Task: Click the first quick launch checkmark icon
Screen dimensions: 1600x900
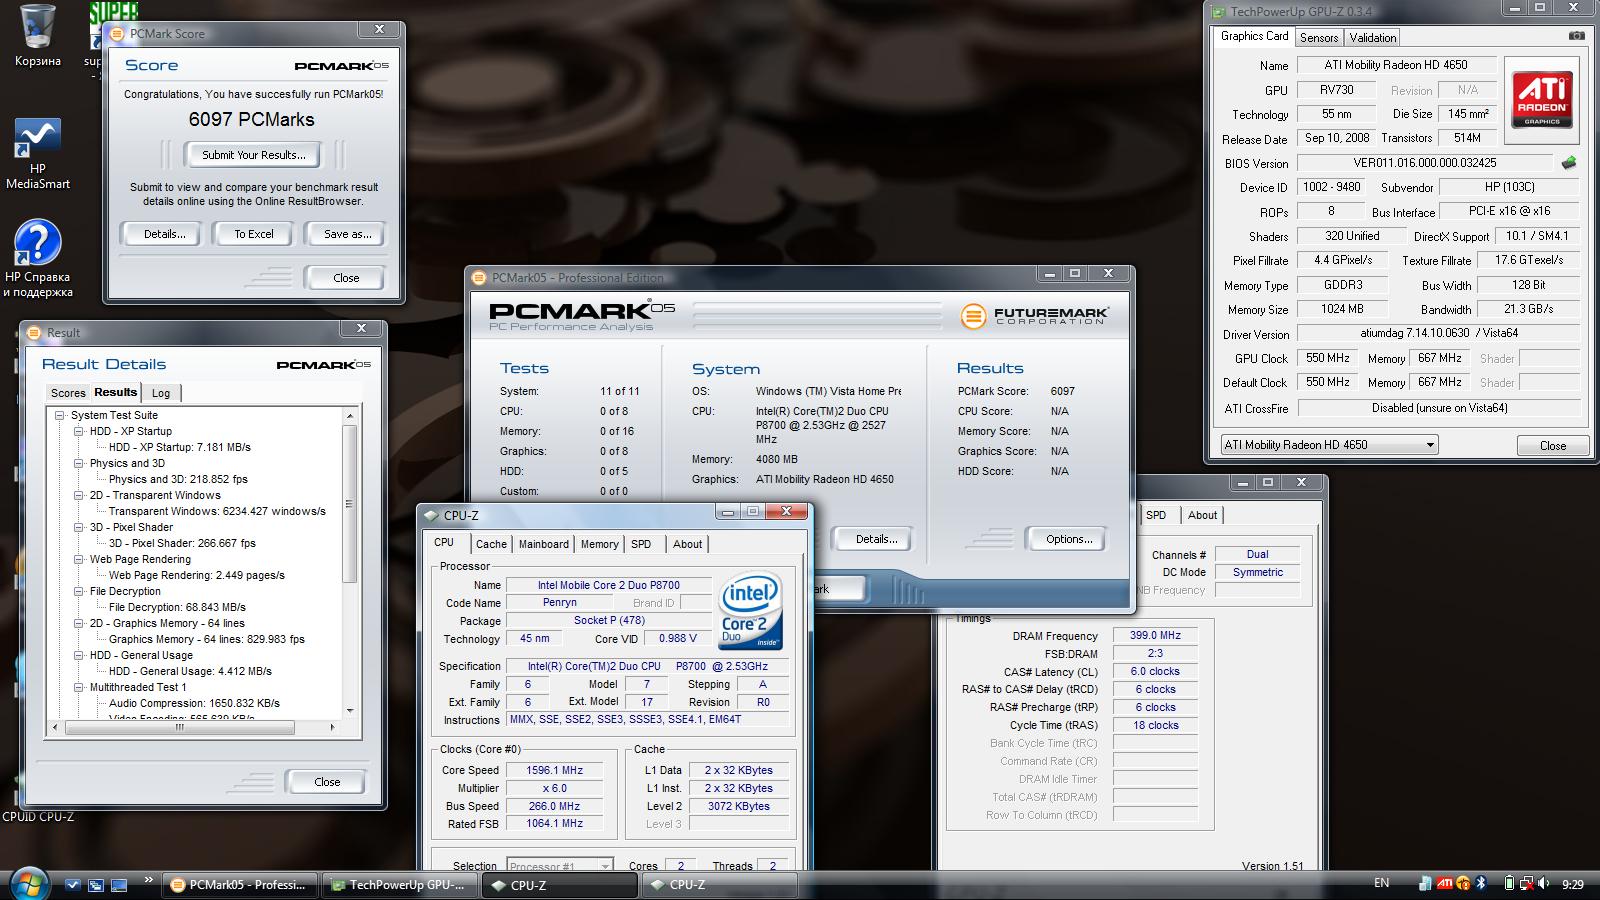Action: [x=72, y=885]
